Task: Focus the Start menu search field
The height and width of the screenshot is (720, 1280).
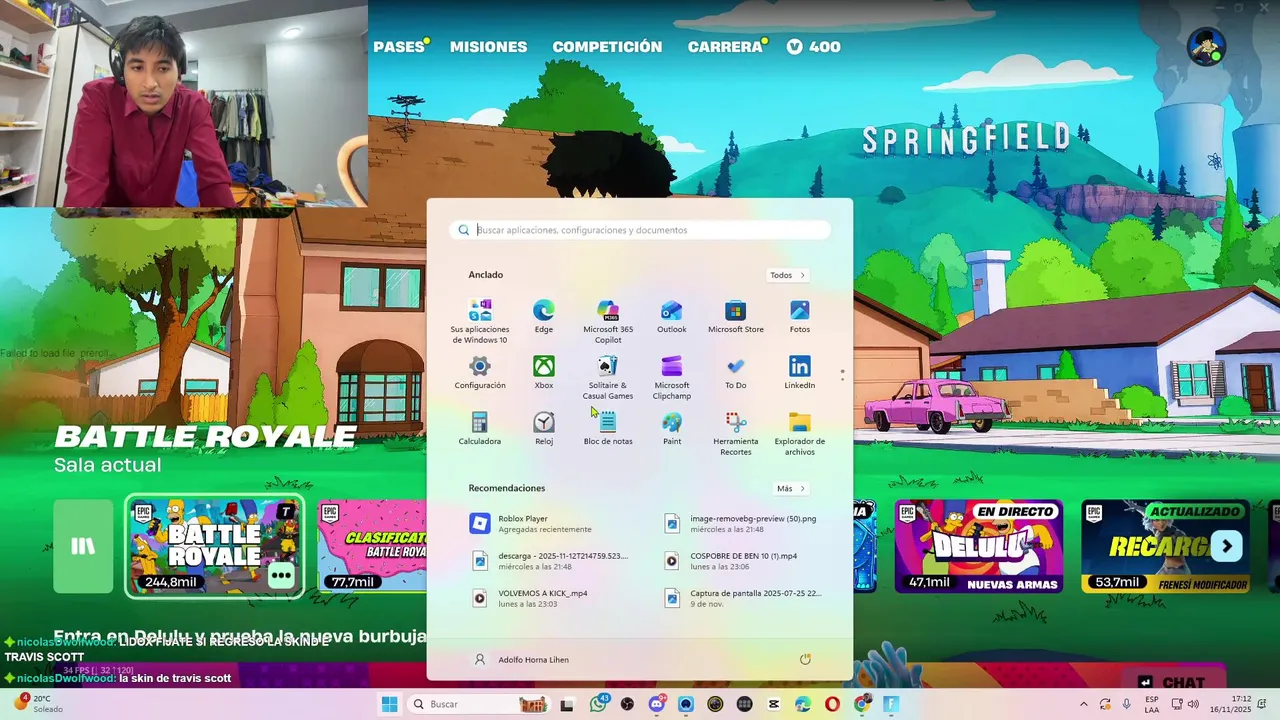Action: click(x=640, y=230)
